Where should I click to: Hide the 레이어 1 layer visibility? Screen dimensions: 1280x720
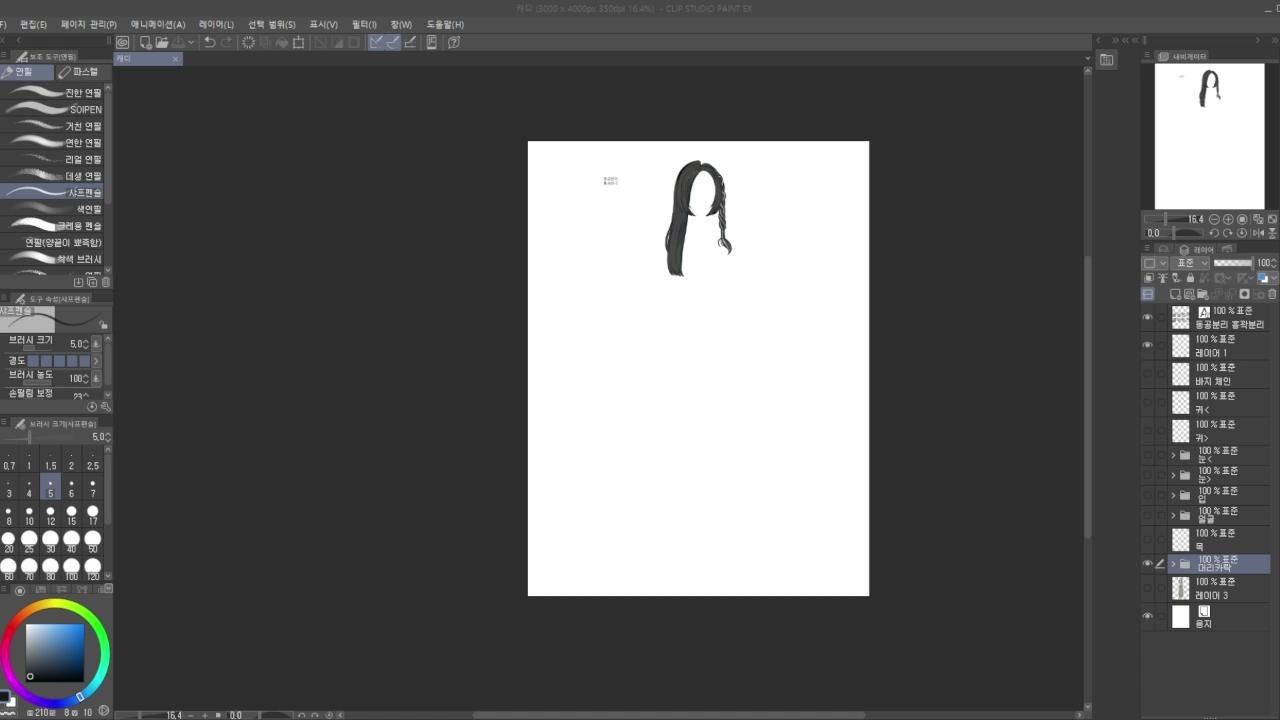click(1147, 345)
